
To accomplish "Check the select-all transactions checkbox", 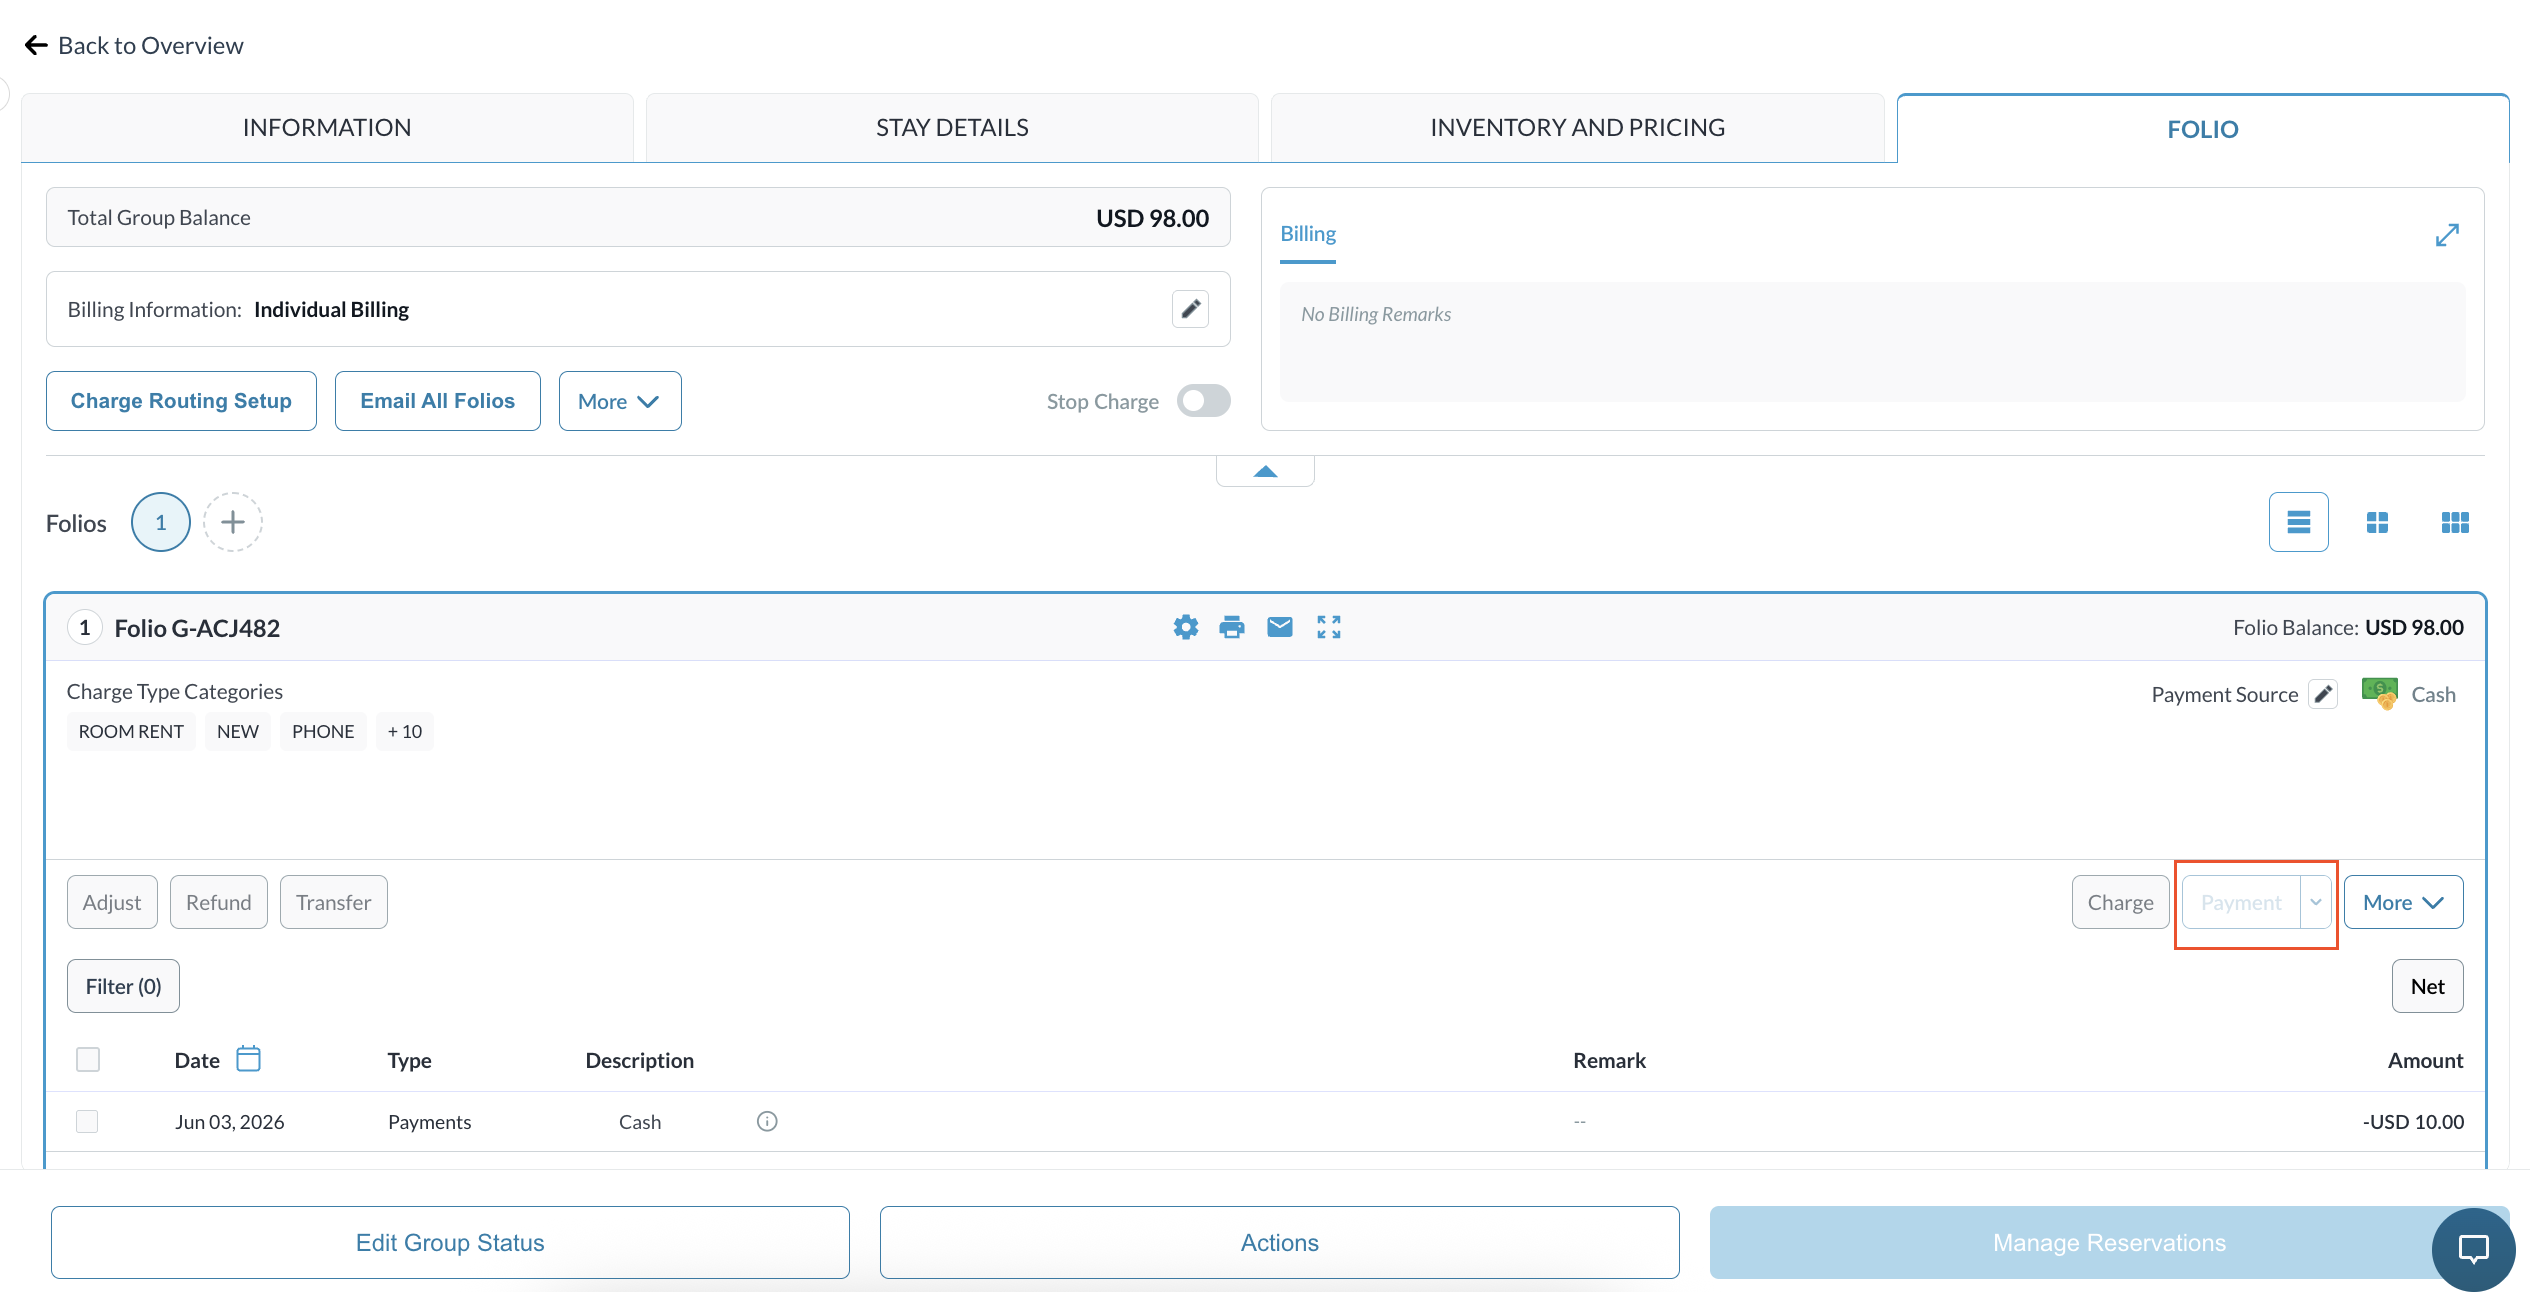I will pos(88,1059).
